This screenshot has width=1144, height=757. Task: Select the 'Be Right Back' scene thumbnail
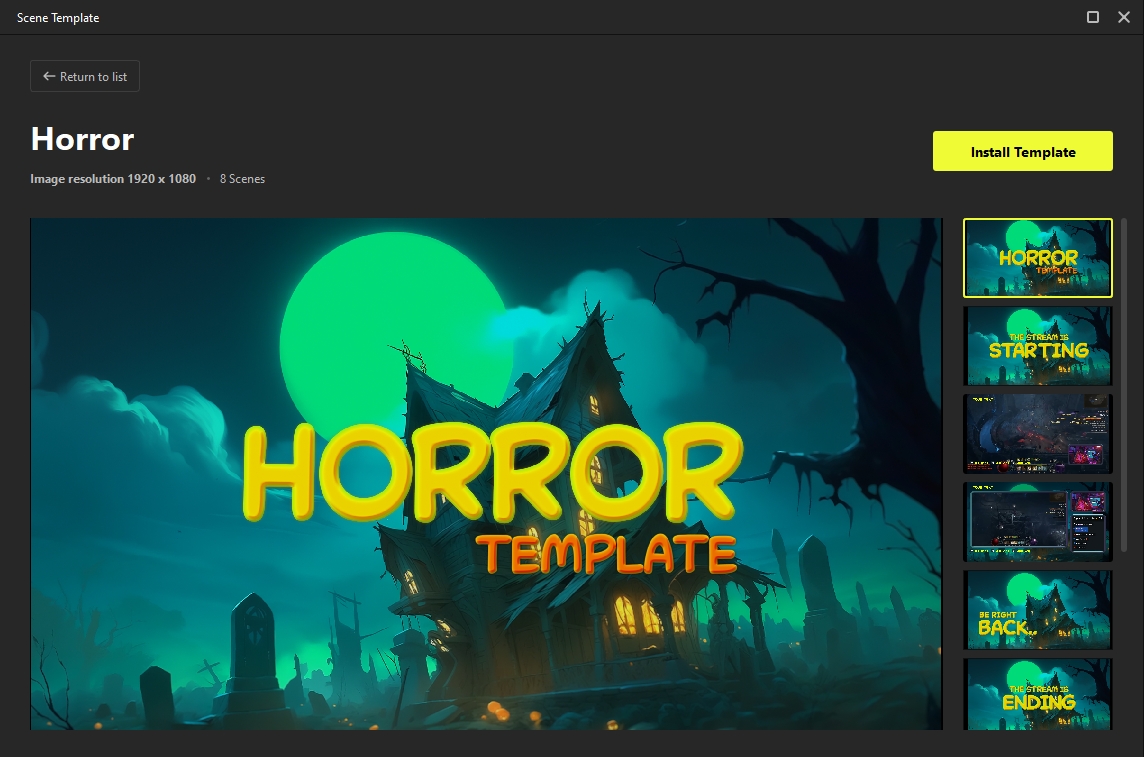[1037, 610]
